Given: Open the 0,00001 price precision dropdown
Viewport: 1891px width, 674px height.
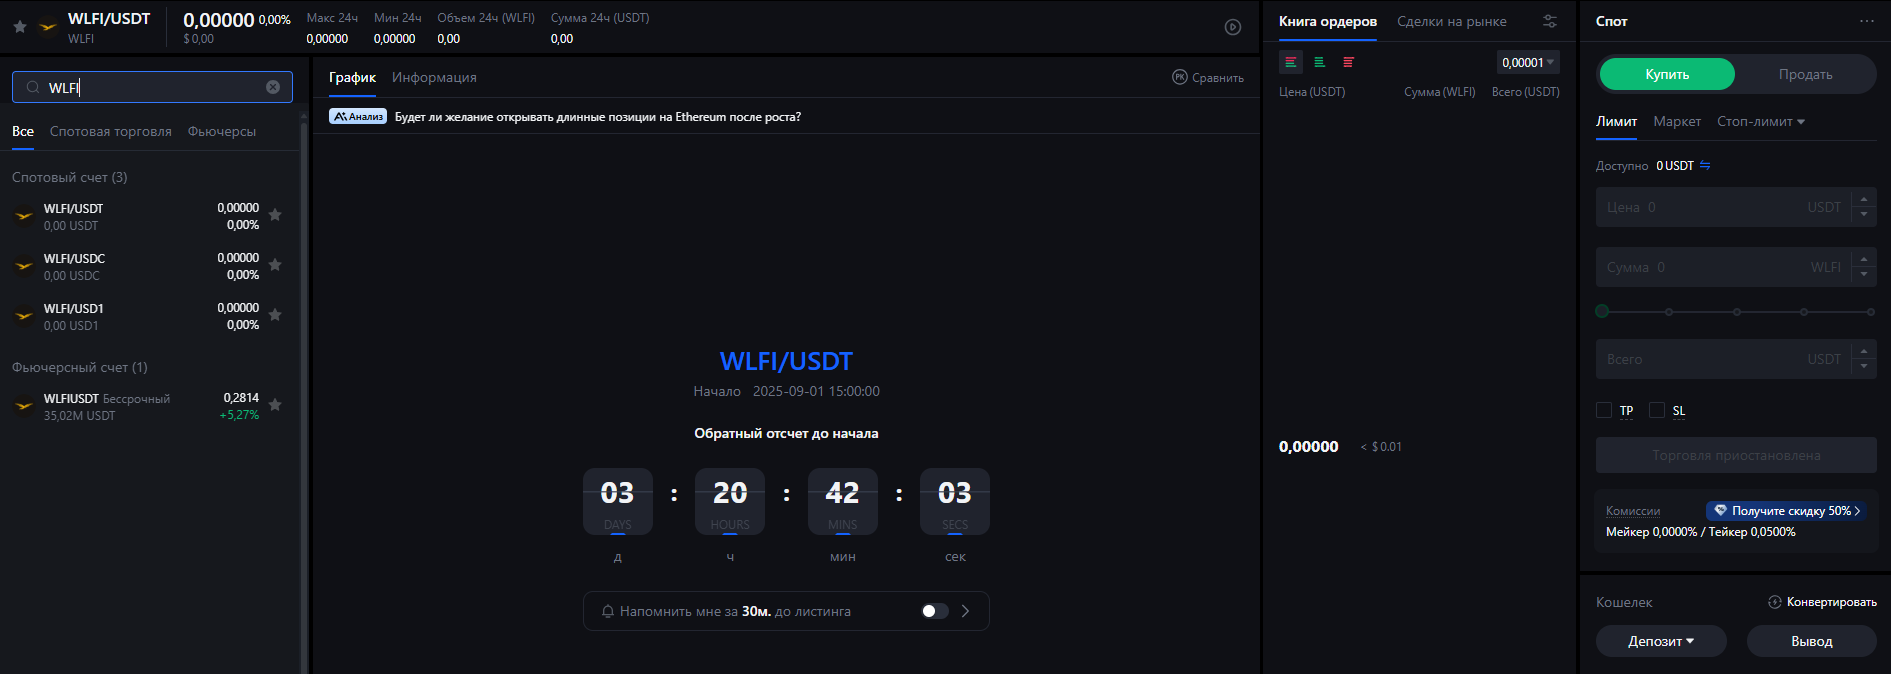Looking at the screenshot, I should click(x=1528, y=62).
